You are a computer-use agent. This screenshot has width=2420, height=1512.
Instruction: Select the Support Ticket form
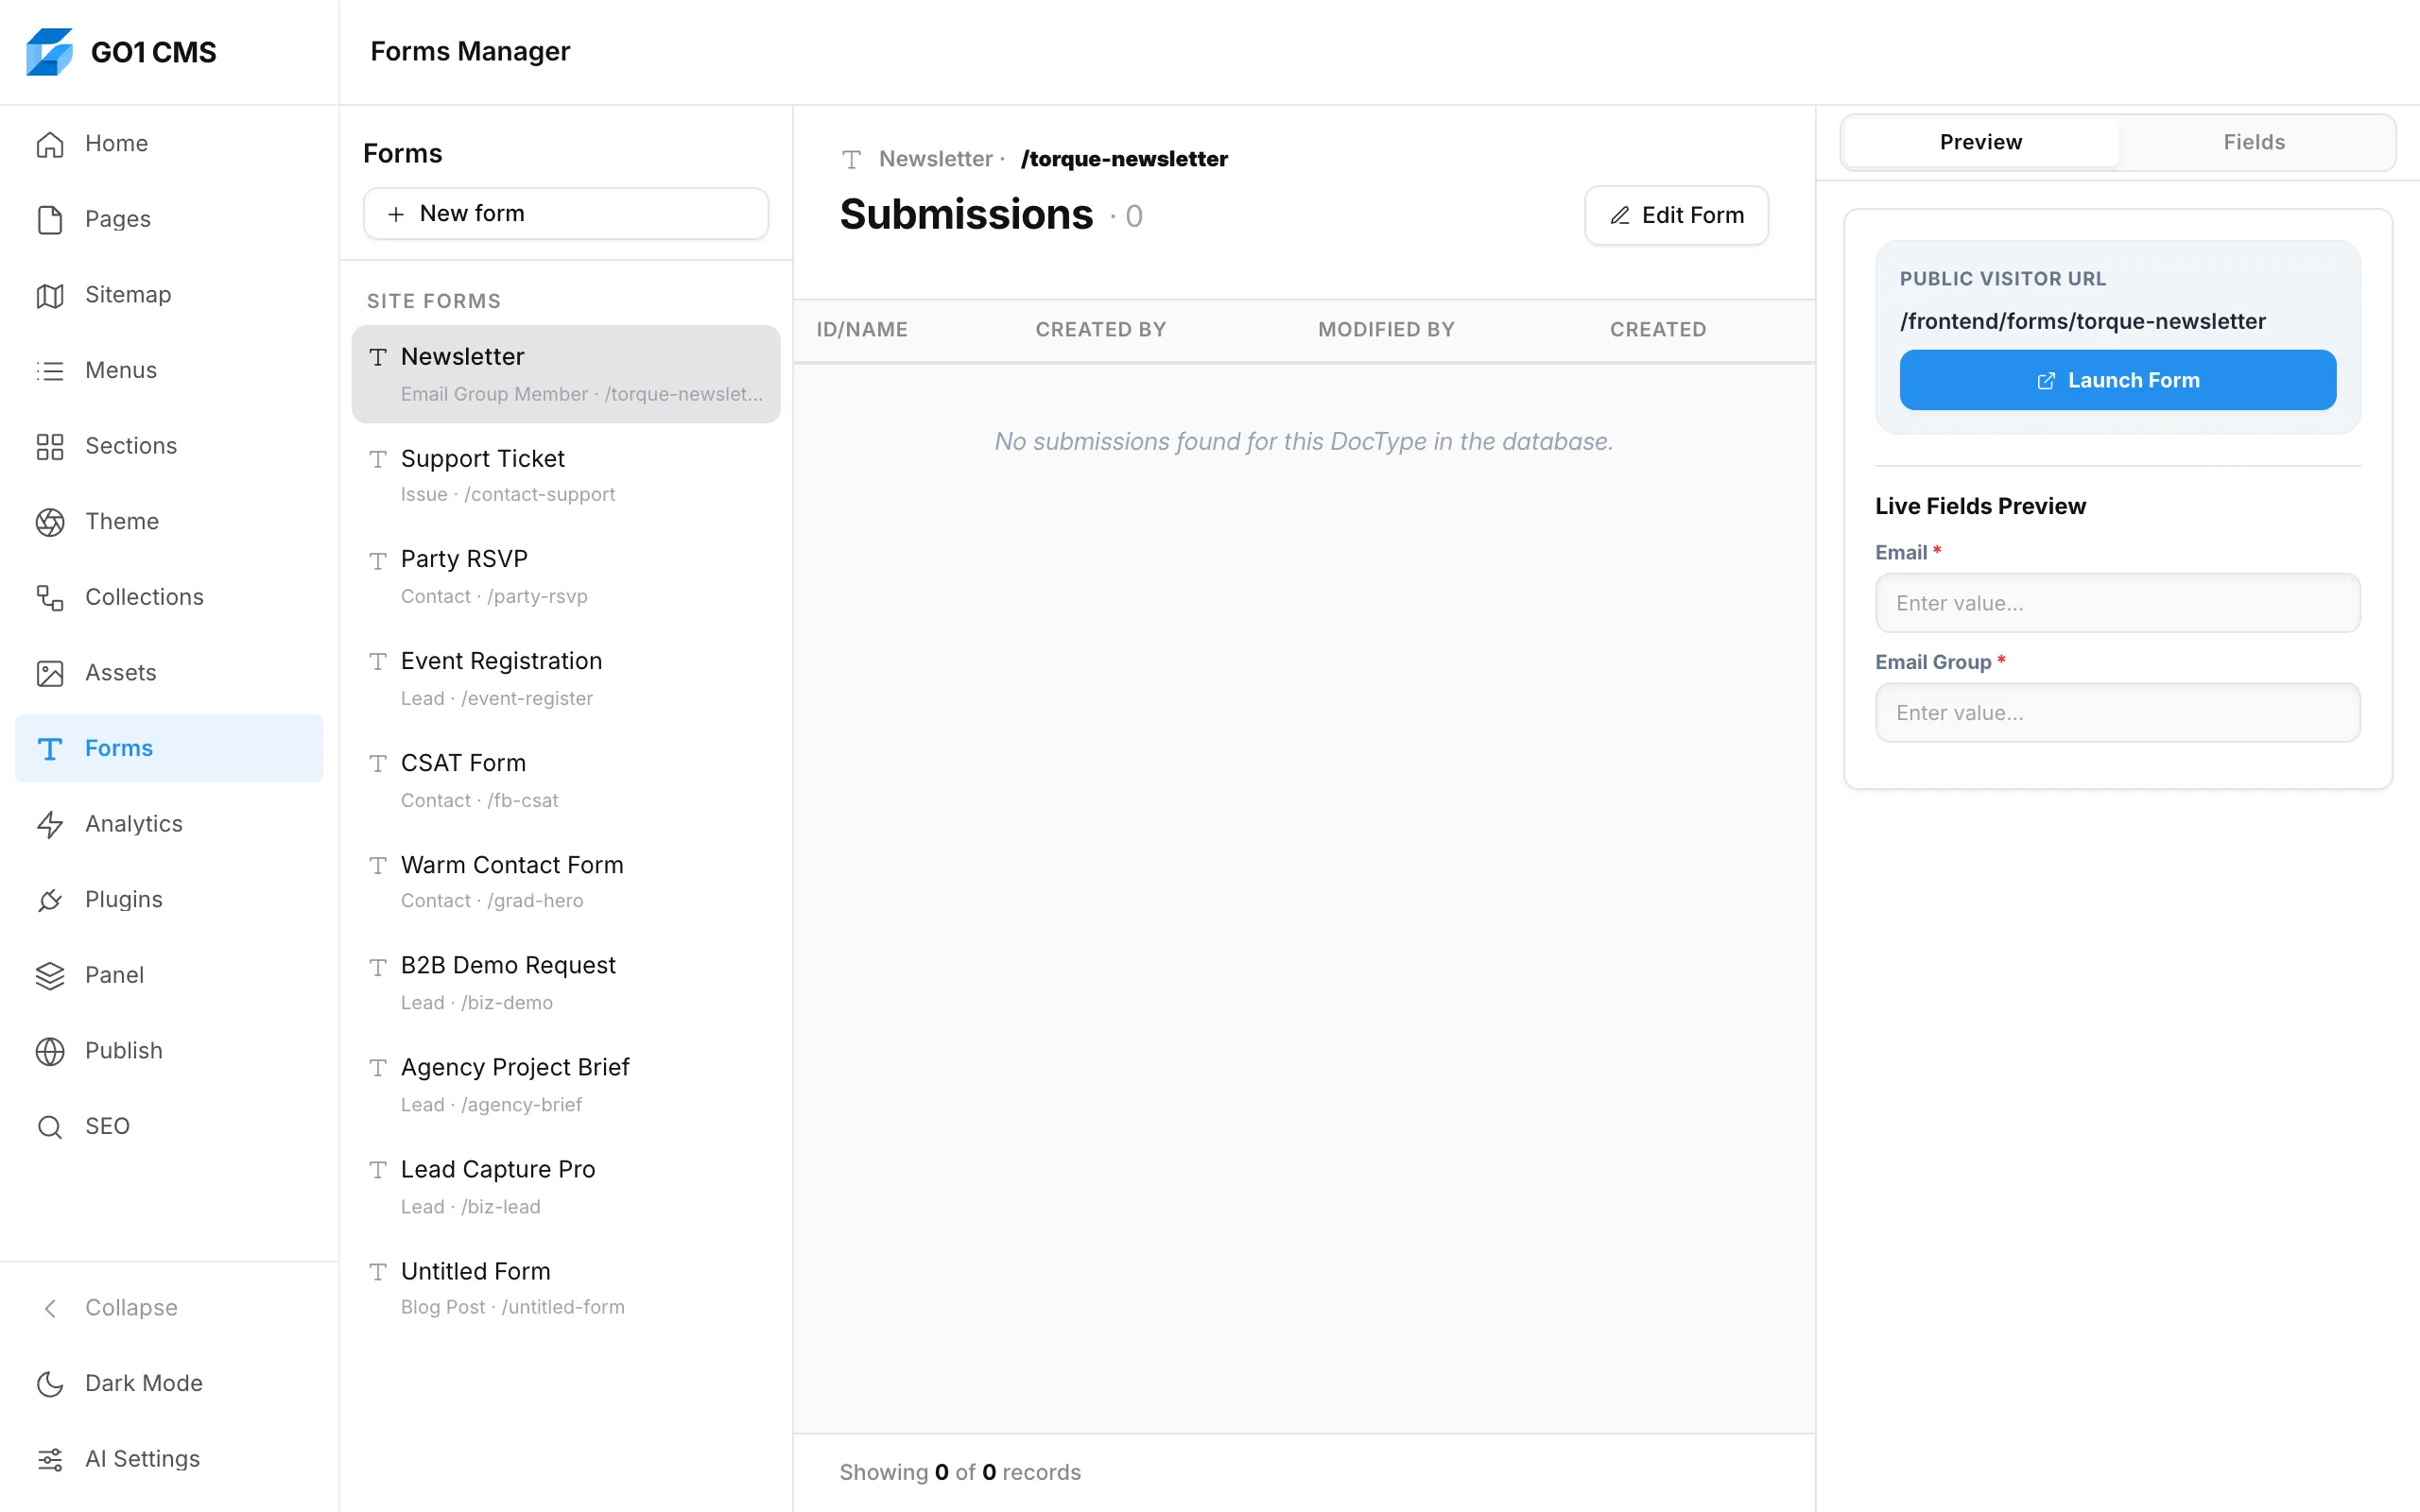566,475
